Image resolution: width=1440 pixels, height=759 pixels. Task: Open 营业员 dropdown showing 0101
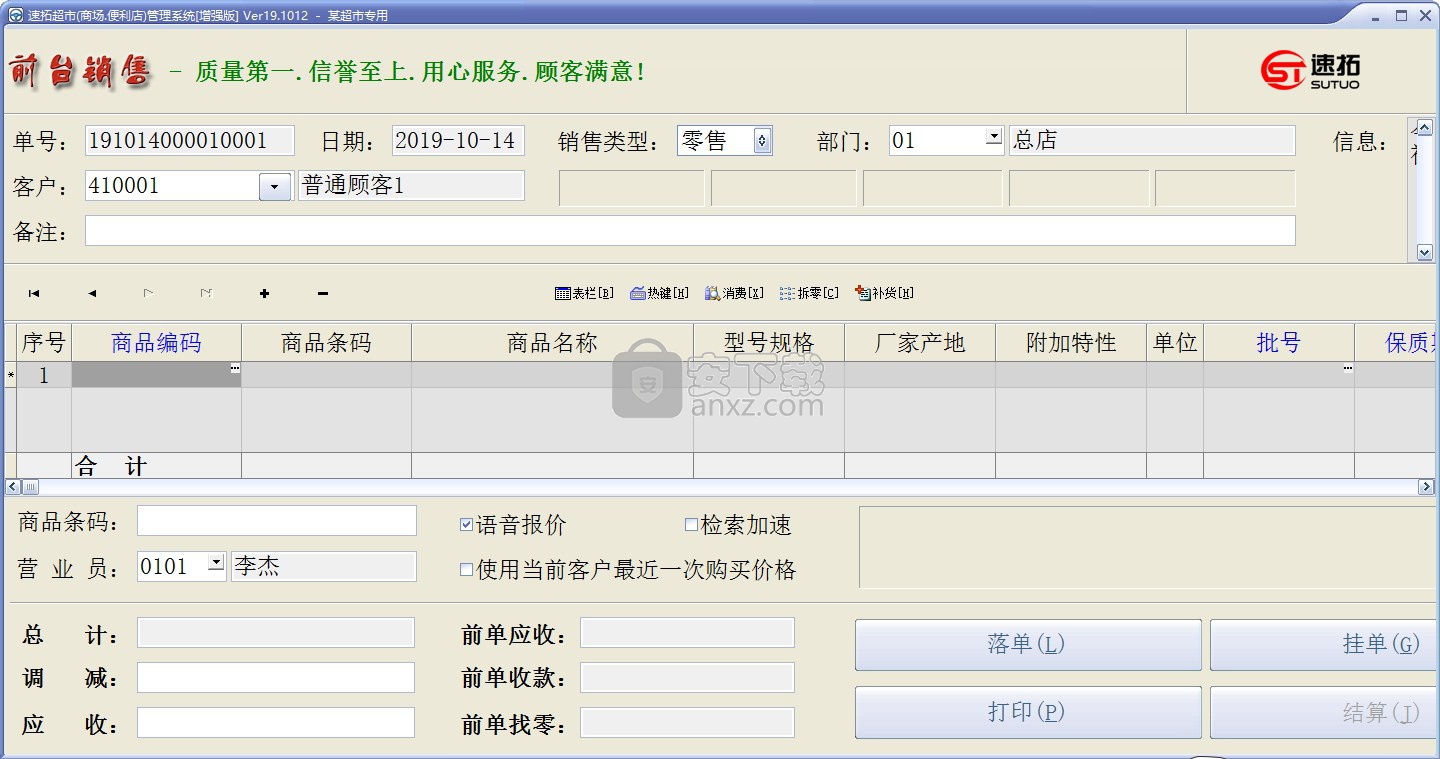(216, 563)
